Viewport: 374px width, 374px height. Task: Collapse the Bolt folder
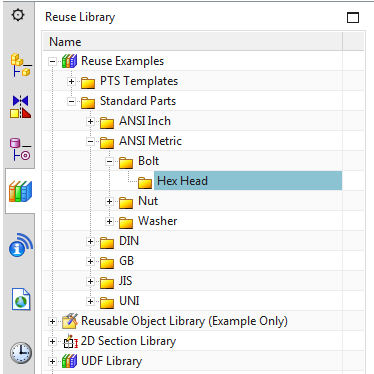[x=109, y=161]
